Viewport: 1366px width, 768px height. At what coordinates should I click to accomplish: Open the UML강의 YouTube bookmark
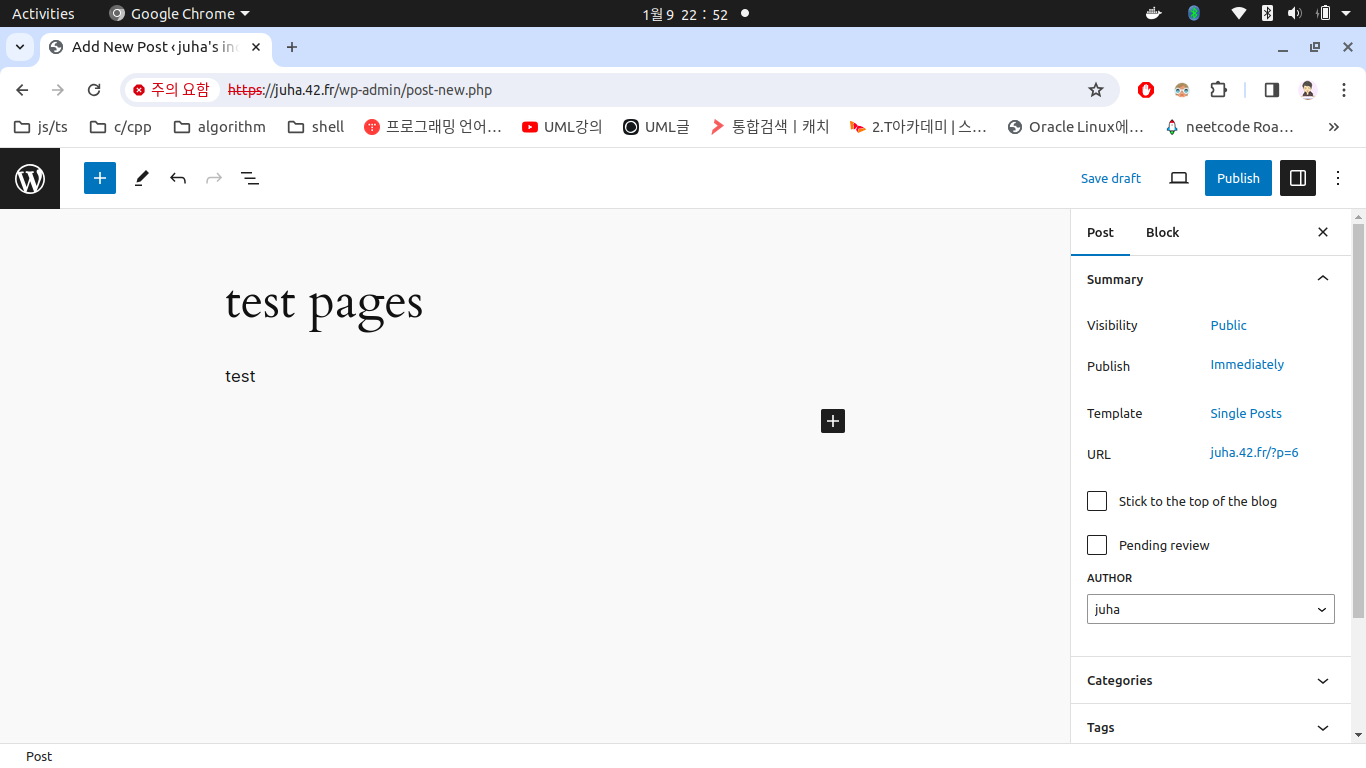pyautogui.click(x=563, y=127)
